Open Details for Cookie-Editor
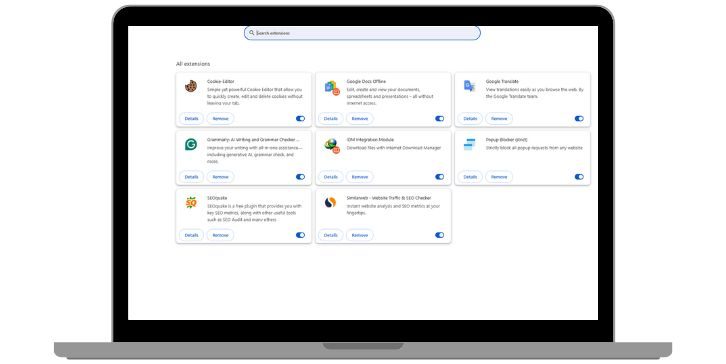The width and height of the screenshot is (726, 364). coord(191,119)
